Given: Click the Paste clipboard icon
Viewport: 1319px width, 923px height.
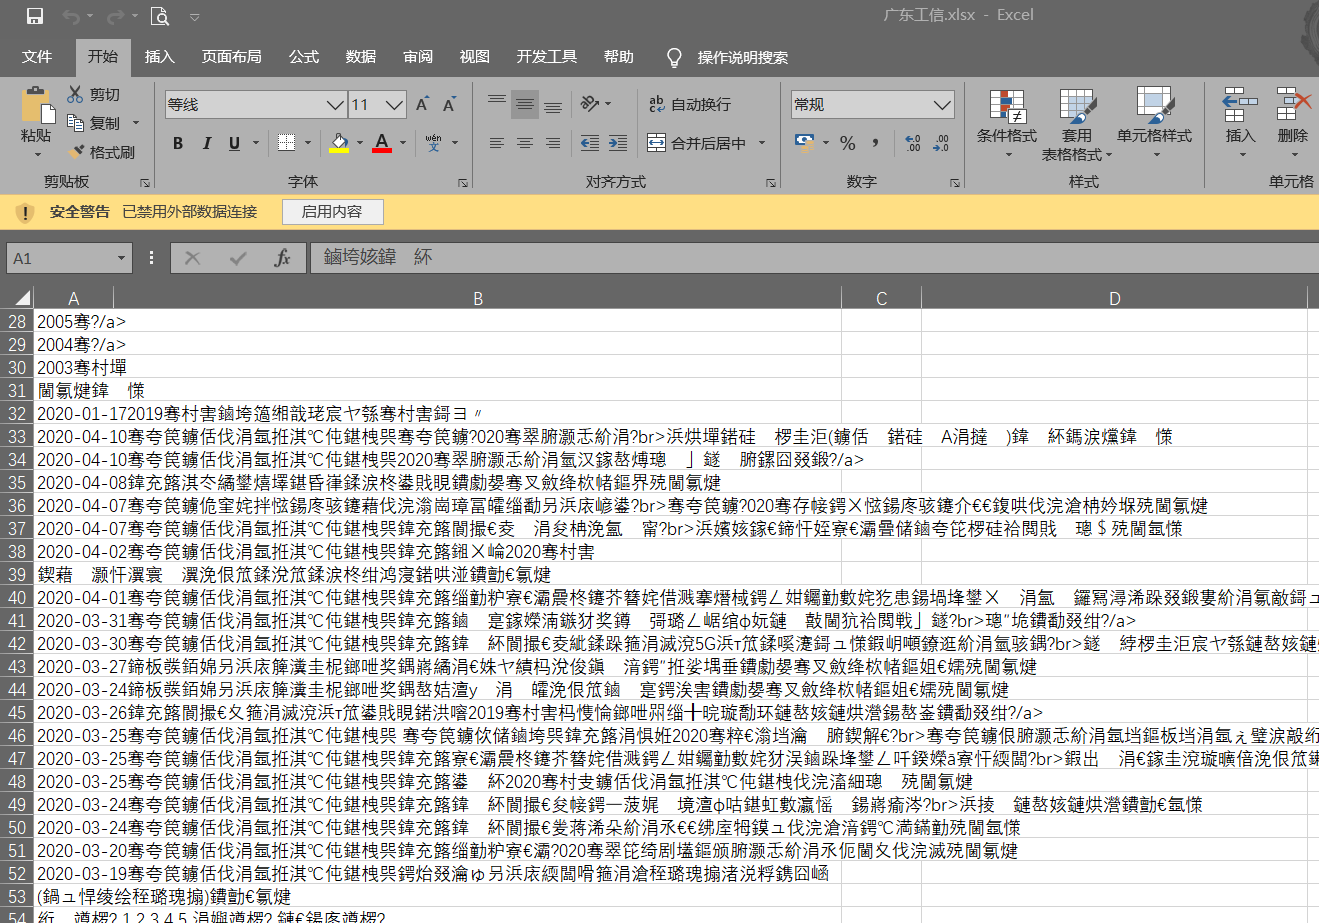Looking at the screenshot, I should click(37, 104).
